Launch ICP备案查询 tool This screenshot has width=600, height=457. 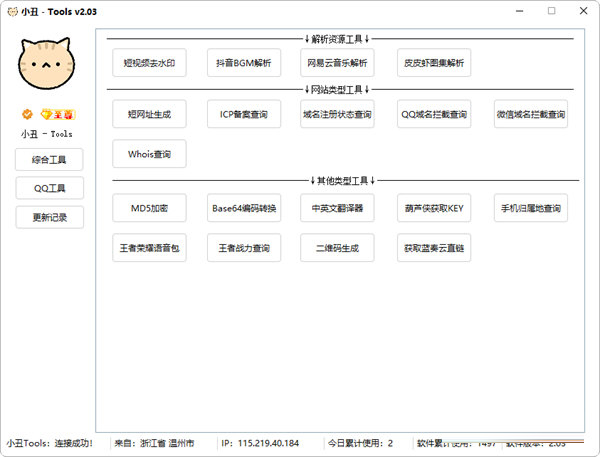[x=244, y=114]
